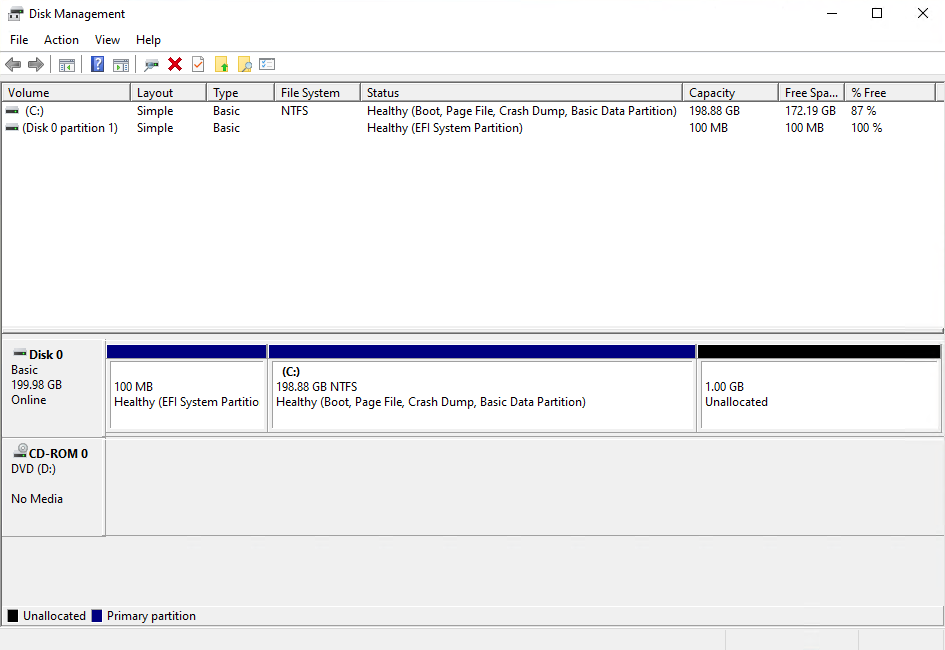Click the Back arrow toolbar icon
Screen dimensions: 945x650
(13, 65)
